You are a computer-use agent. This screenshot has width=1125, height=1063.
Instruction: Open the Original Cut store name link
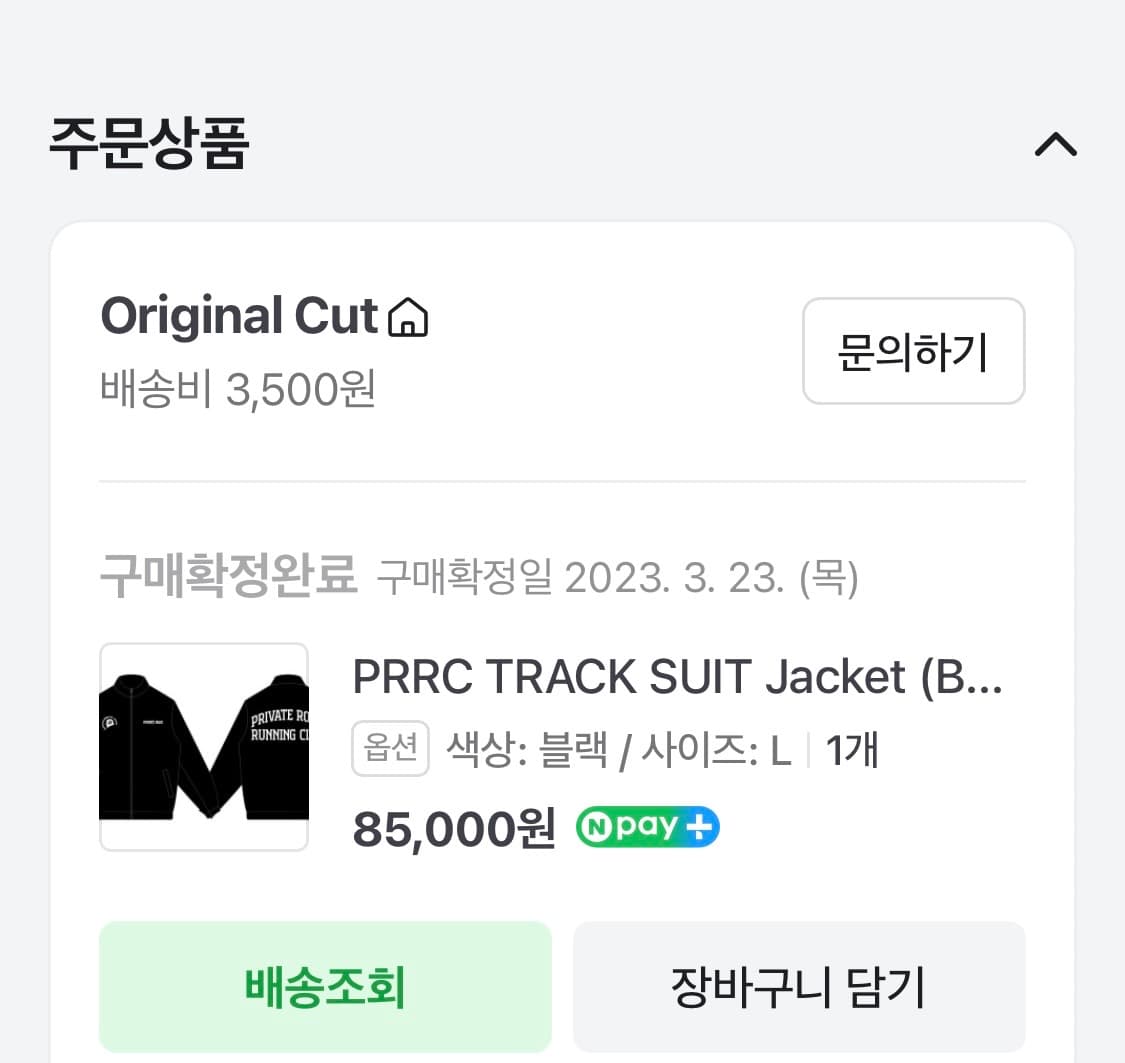coord(240,316)
